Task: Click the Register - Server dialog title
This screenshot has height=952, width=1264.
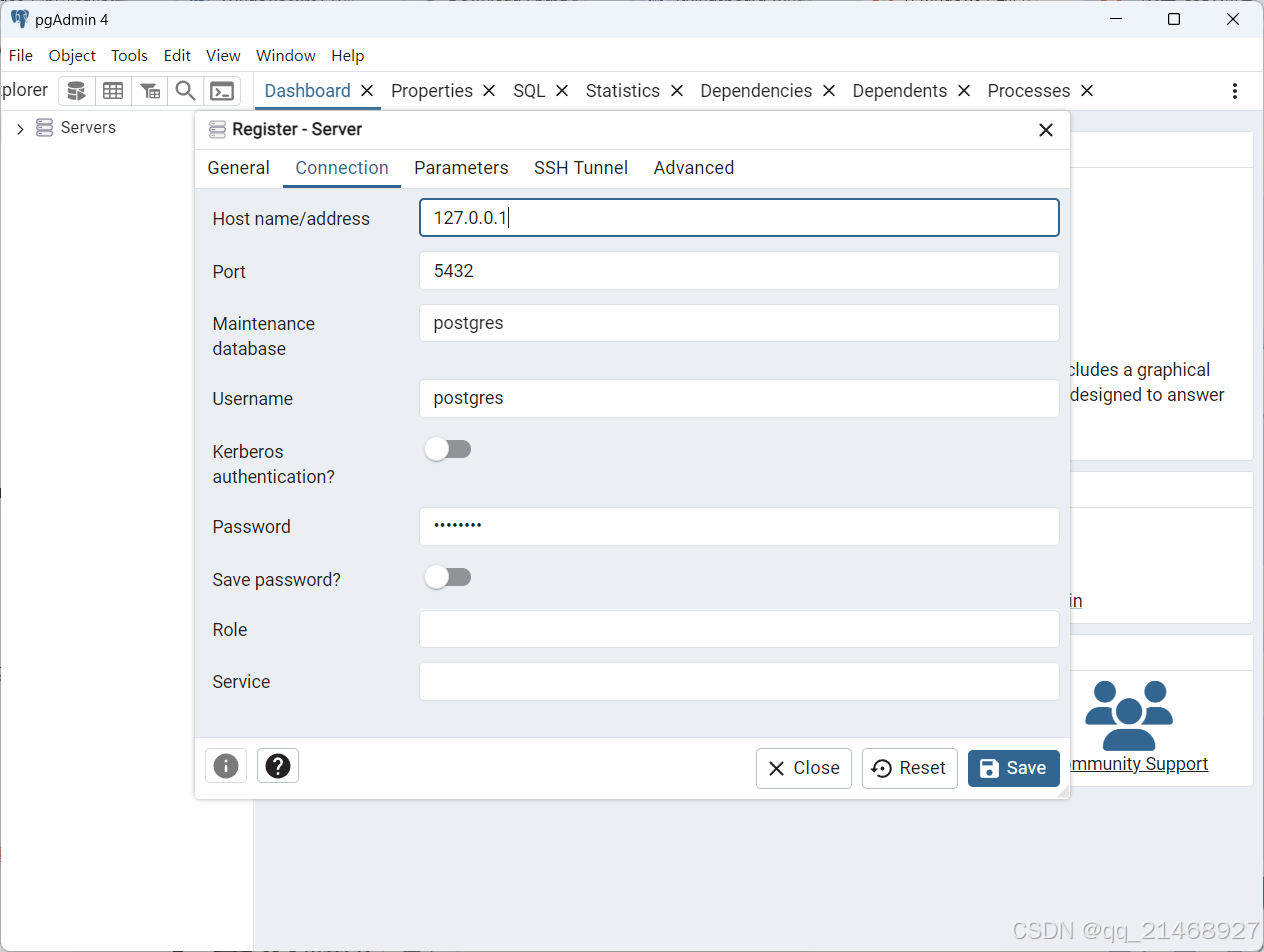Action: (x=297, y=130)
